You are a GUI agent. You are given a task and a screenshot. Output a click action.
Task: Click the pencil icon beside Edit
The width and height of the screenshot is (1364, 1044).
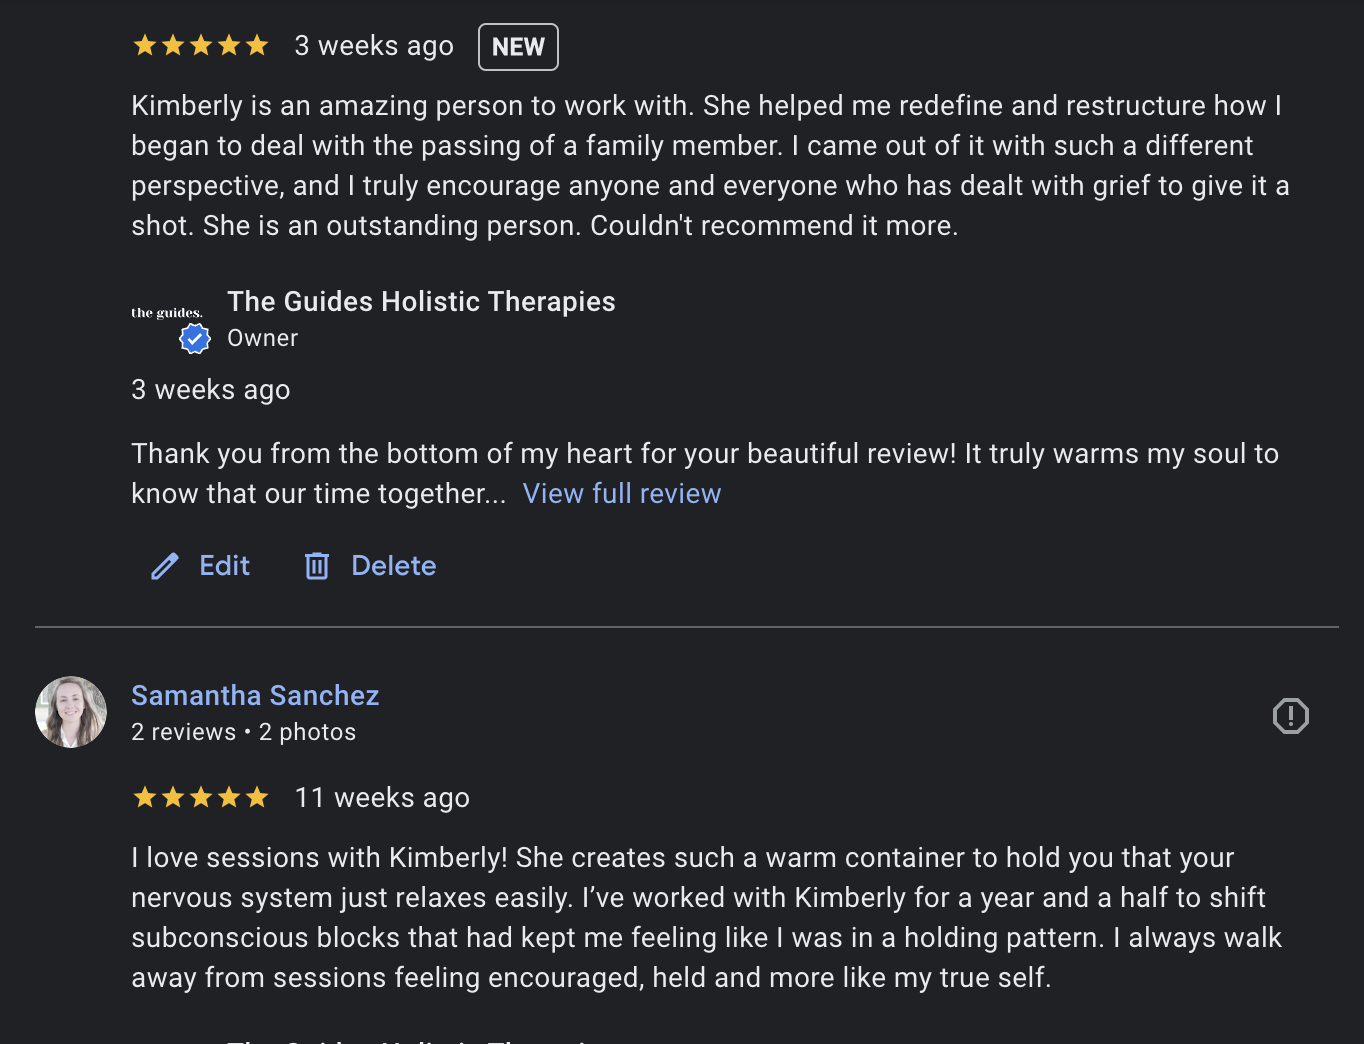coord(165,567)
